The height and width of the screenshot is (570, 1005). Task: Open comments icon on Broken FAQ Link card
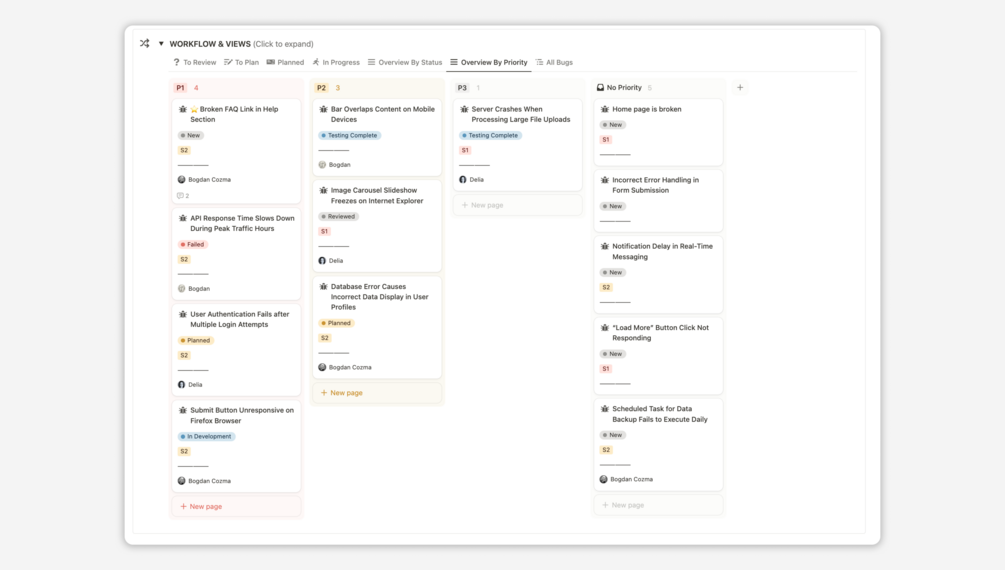(181, 196)
